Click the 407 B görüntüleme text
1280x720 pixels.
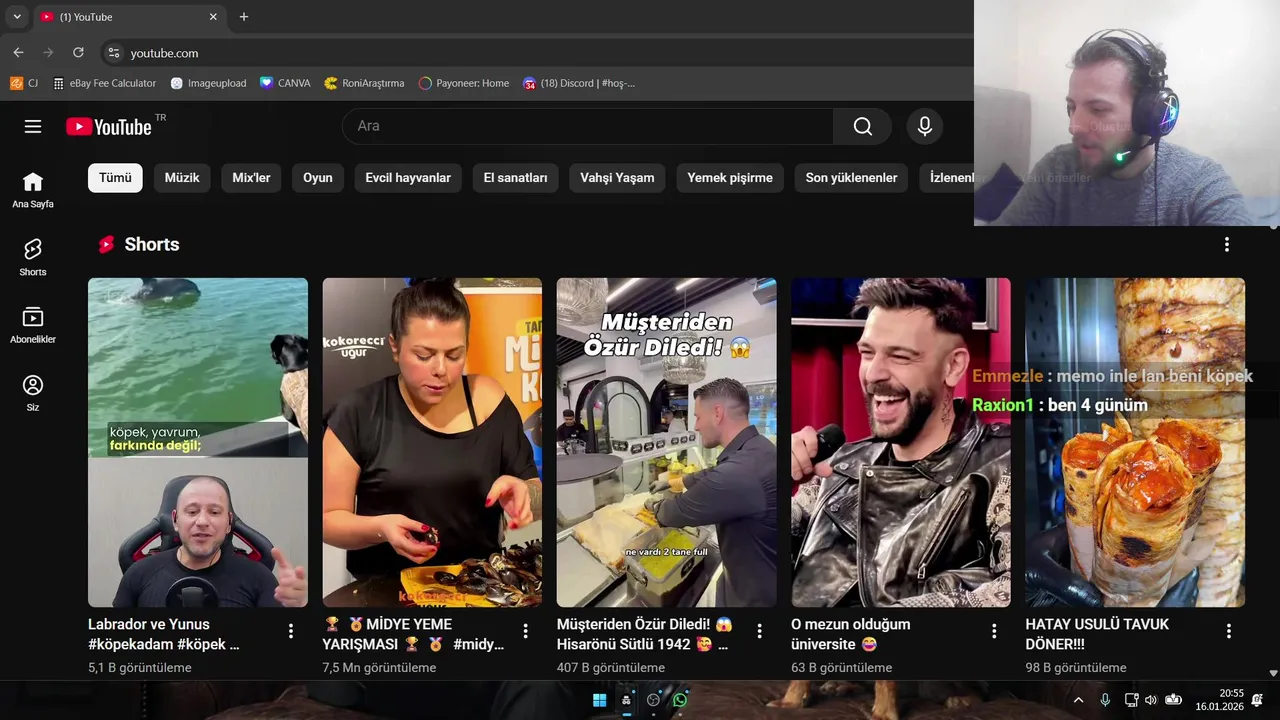click(611, 668)
